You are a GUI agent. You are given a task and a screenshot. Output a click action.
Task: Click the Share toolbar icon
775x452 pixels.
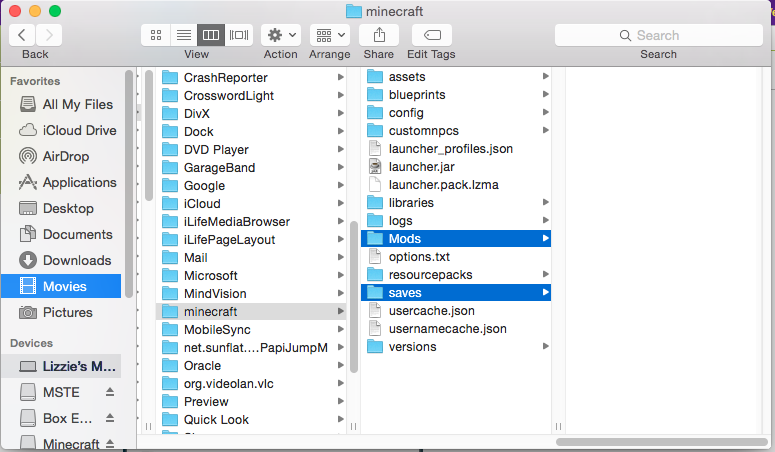tap(379, 35)
